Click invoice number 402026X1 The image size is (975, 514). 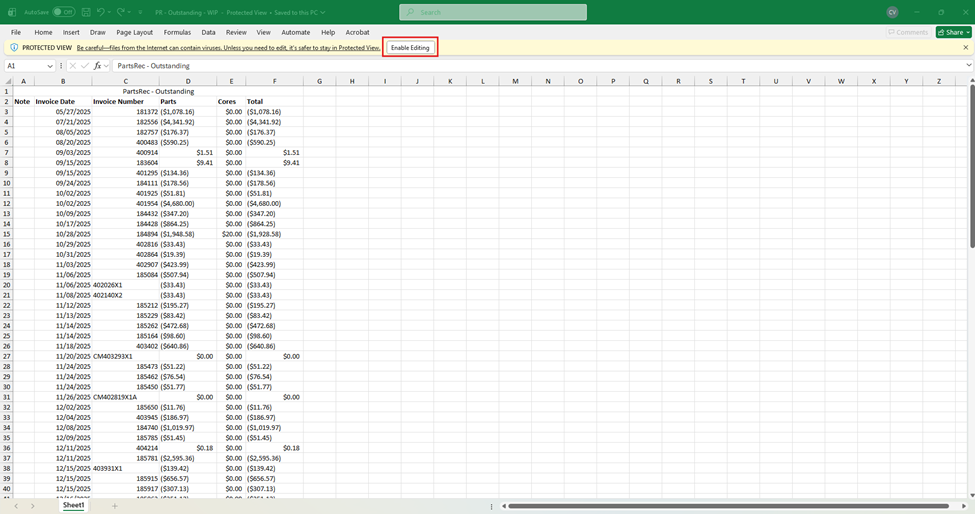[126, 285]
